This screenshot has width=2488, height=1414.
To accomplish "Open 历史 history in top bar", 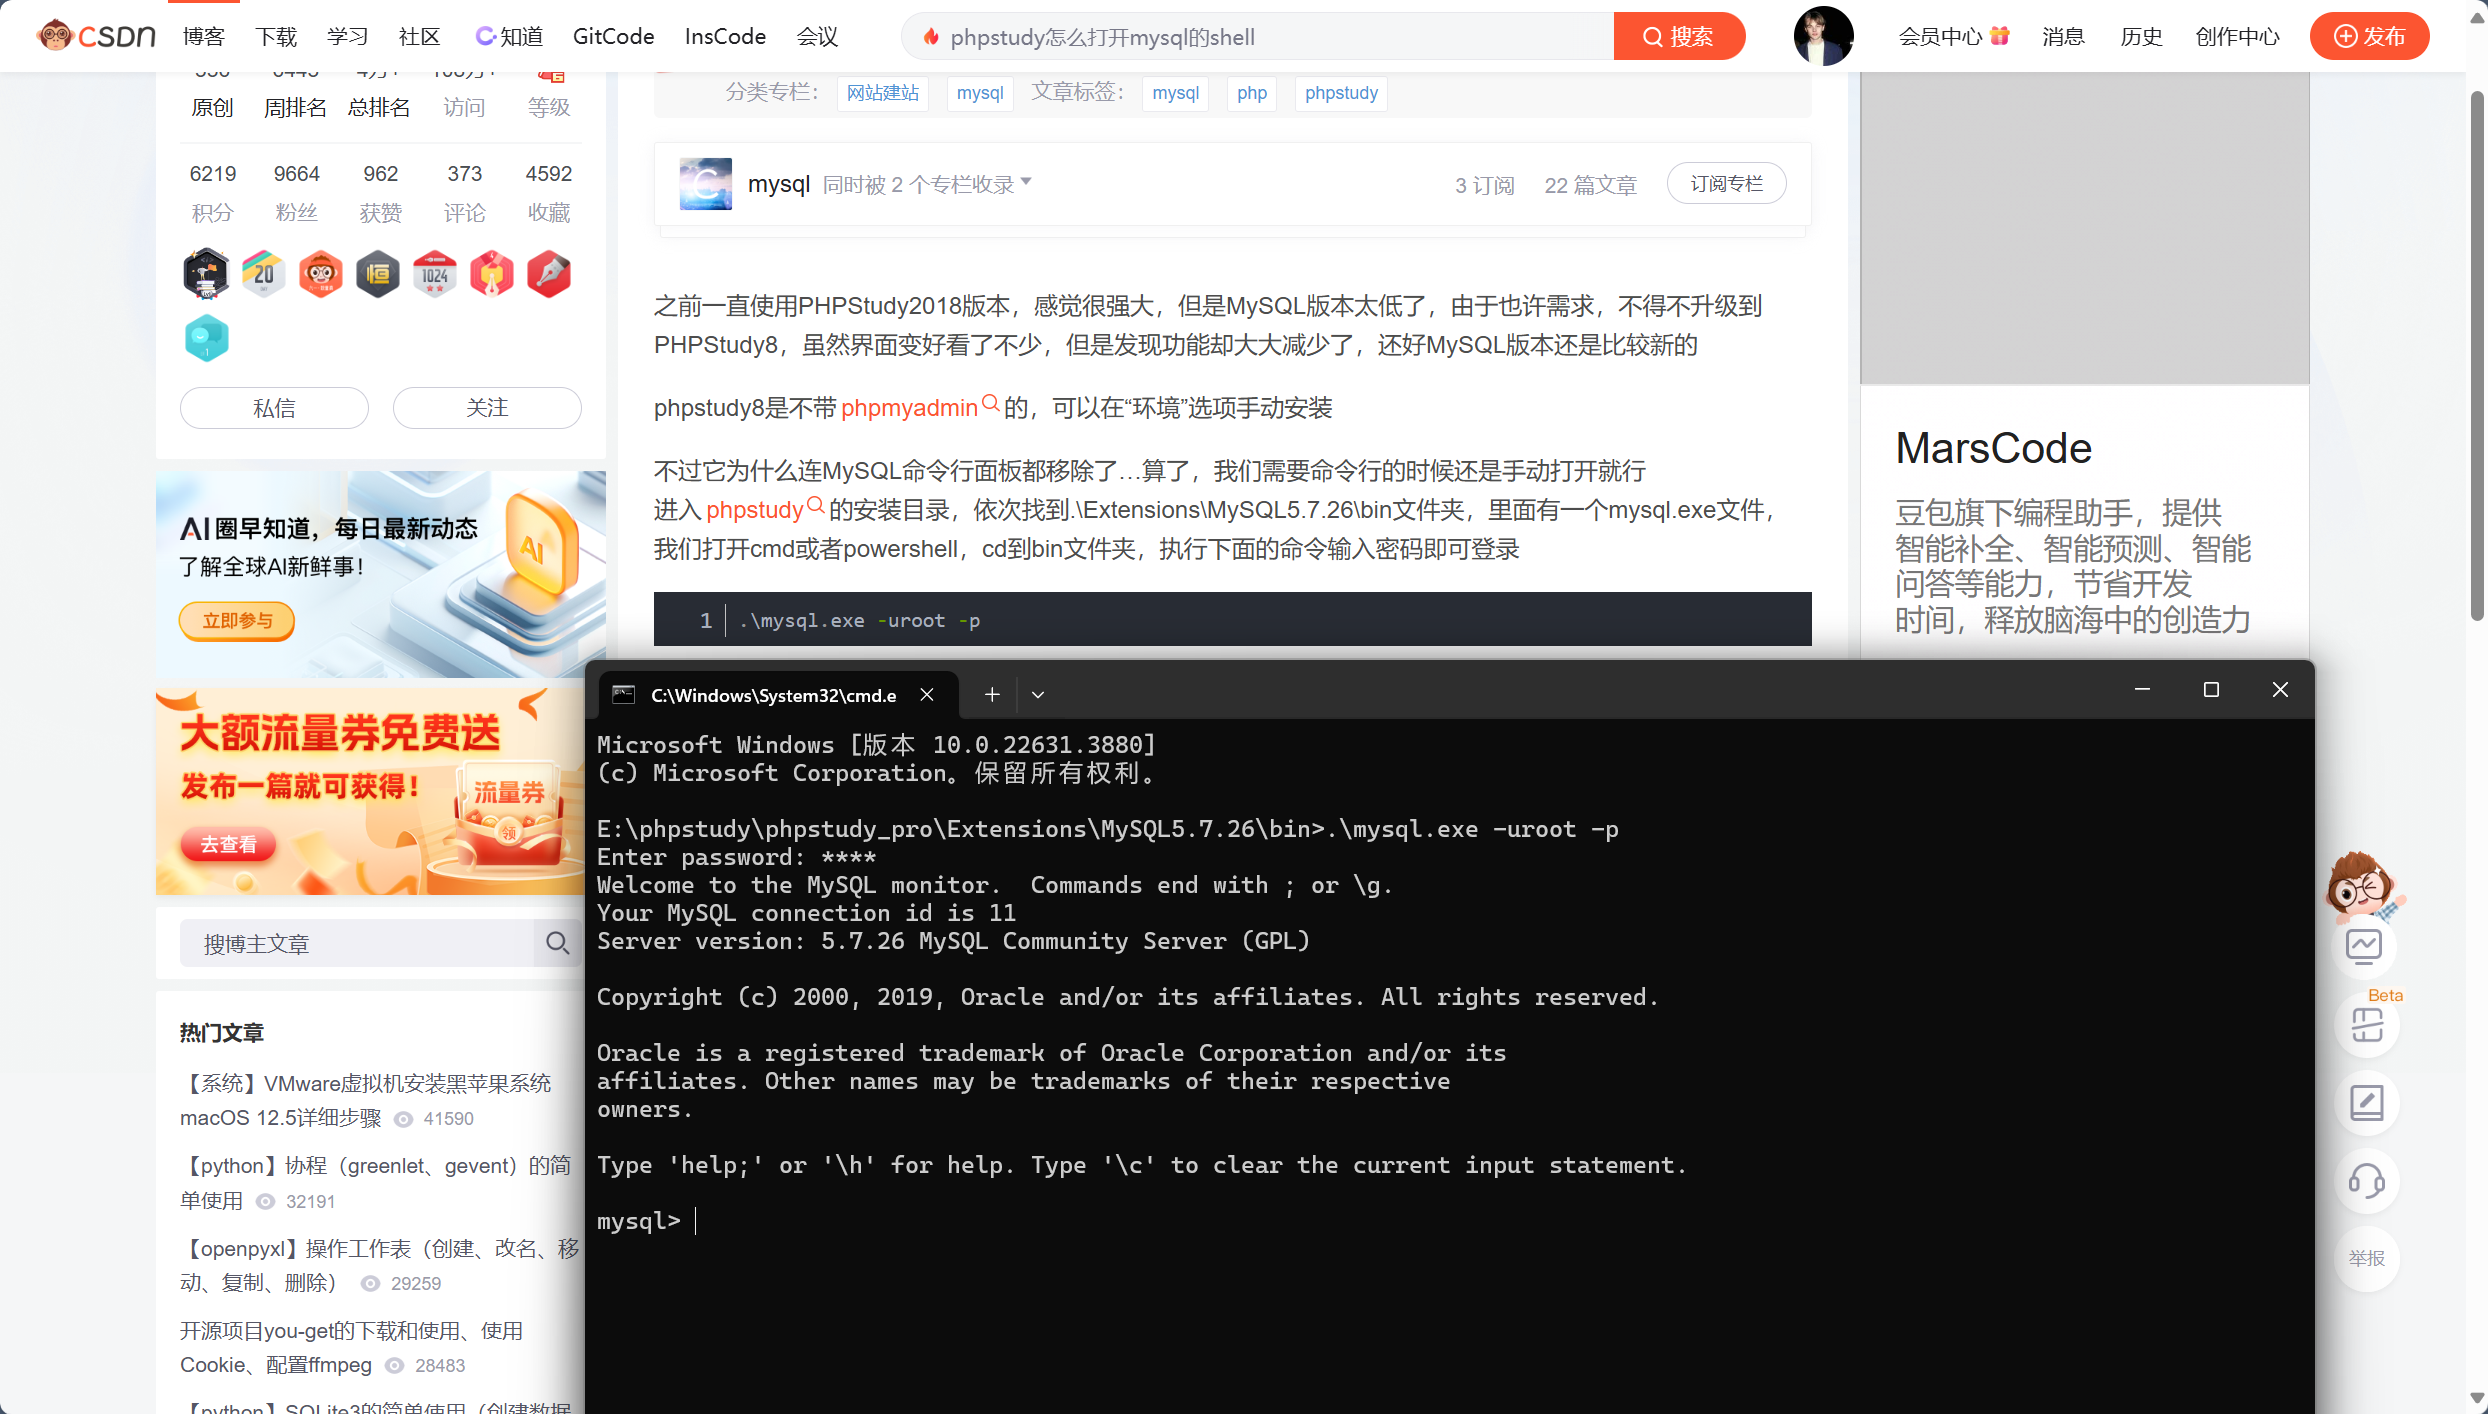I will [2141, 36].
